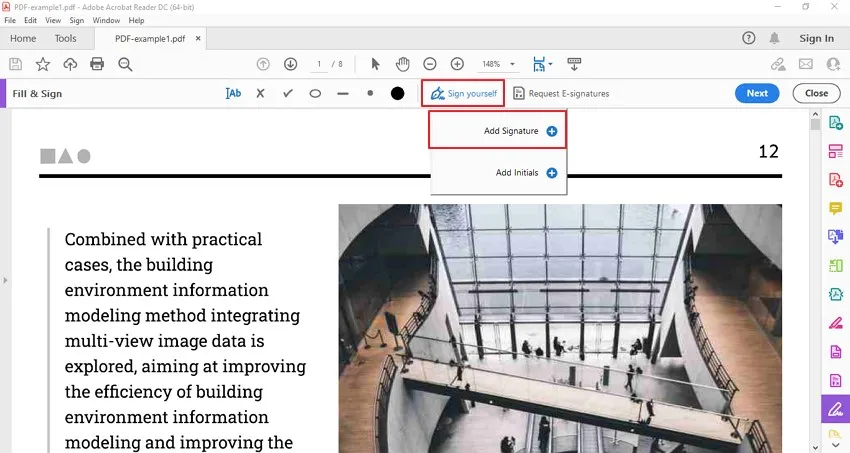Activate the hand pan tool
850x453 pixels.
[402, 64]
